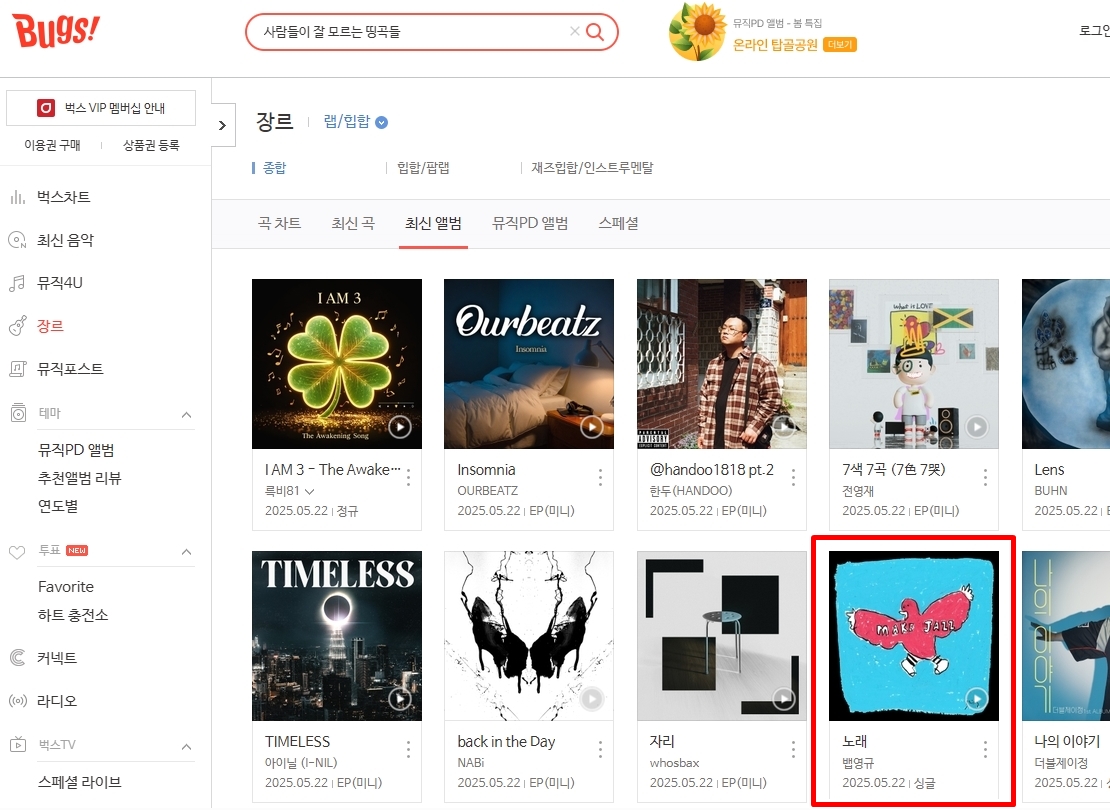1110x810 pixels.
Task: Open 벅스차트 in the sidebar
Action: coord(64,198)
